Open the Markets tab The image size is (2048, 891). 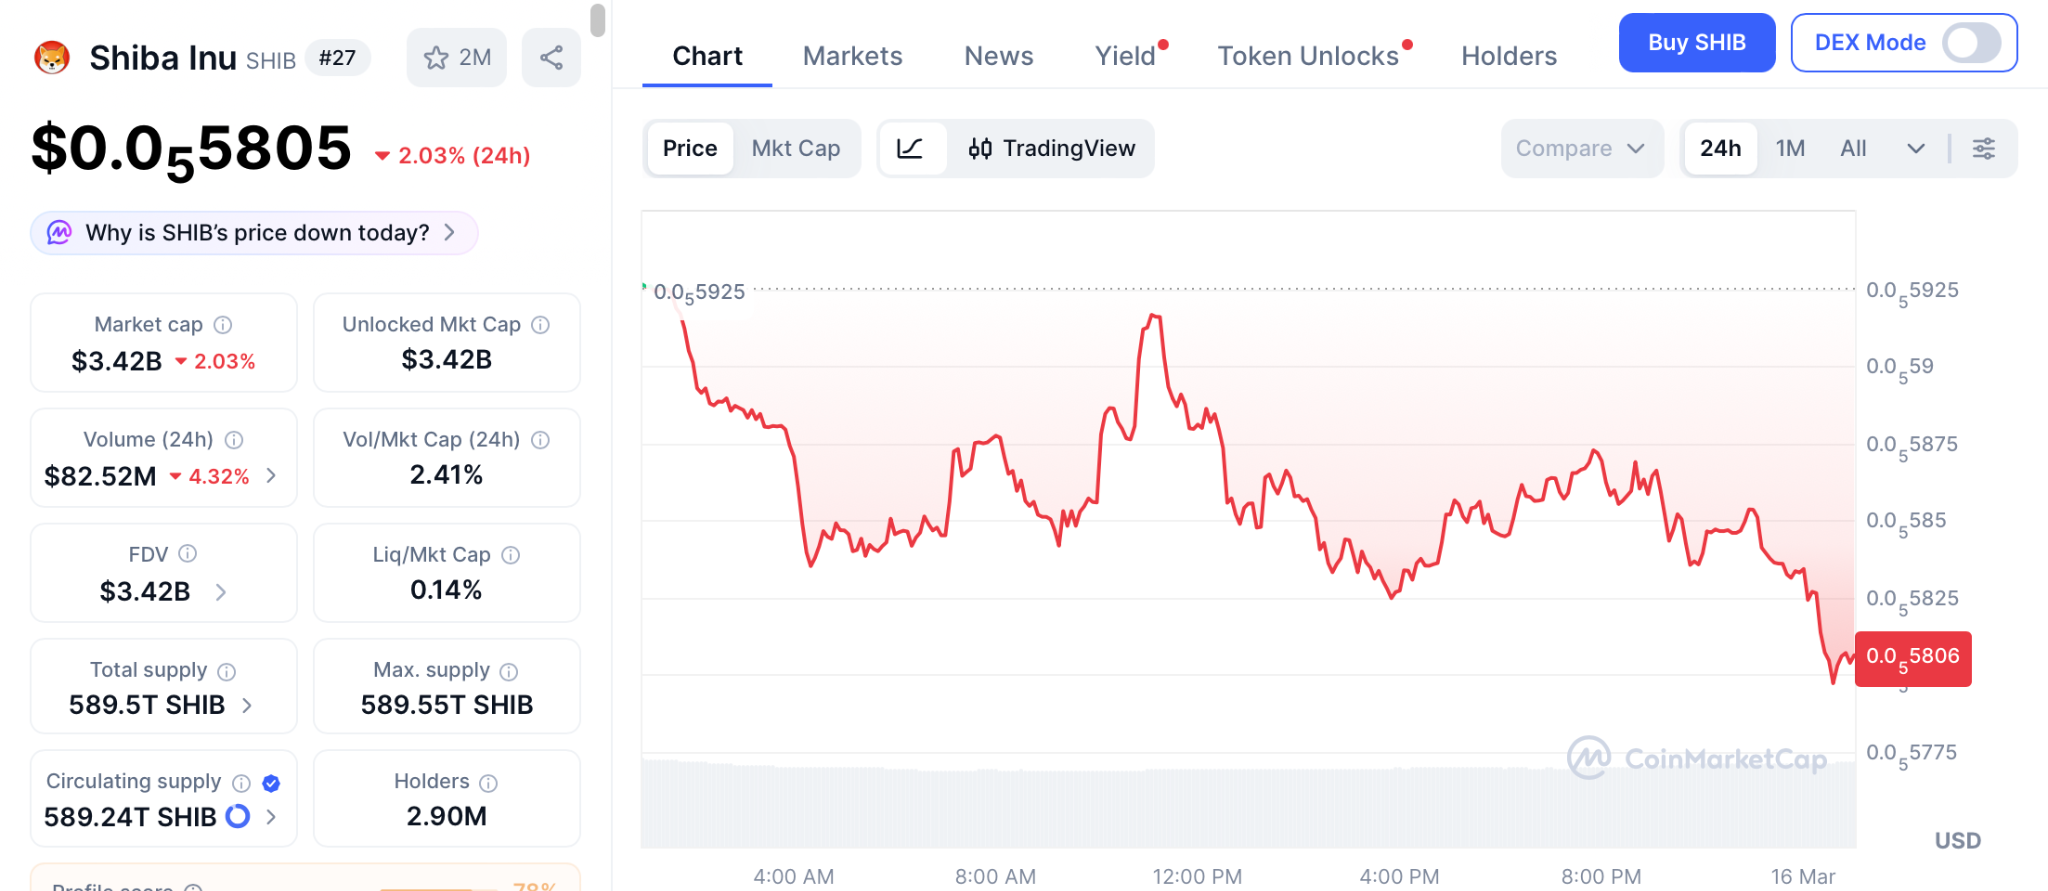pos(852,56)
